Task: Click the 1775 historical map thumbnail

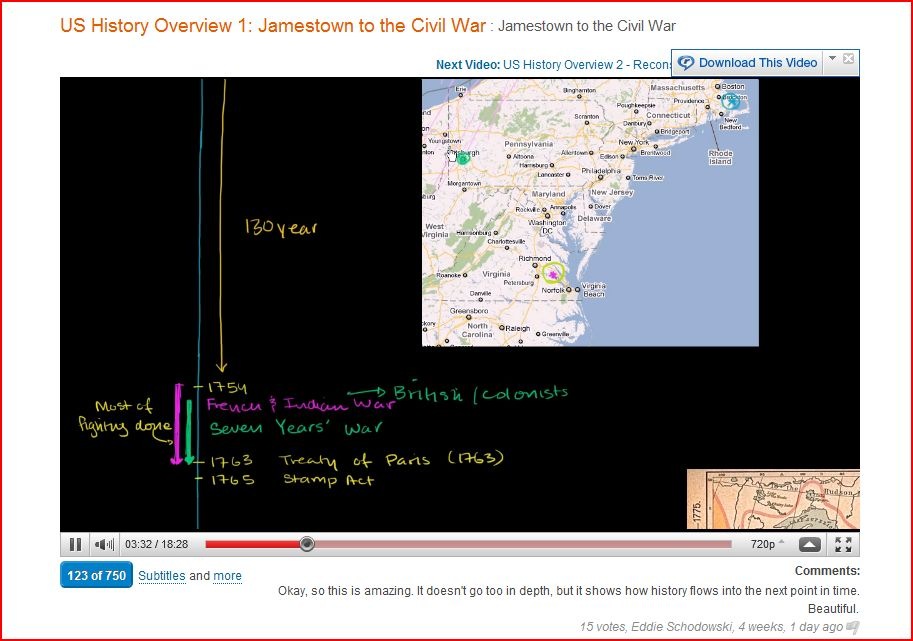Action: pyautogui.click(x=773, y=499)
